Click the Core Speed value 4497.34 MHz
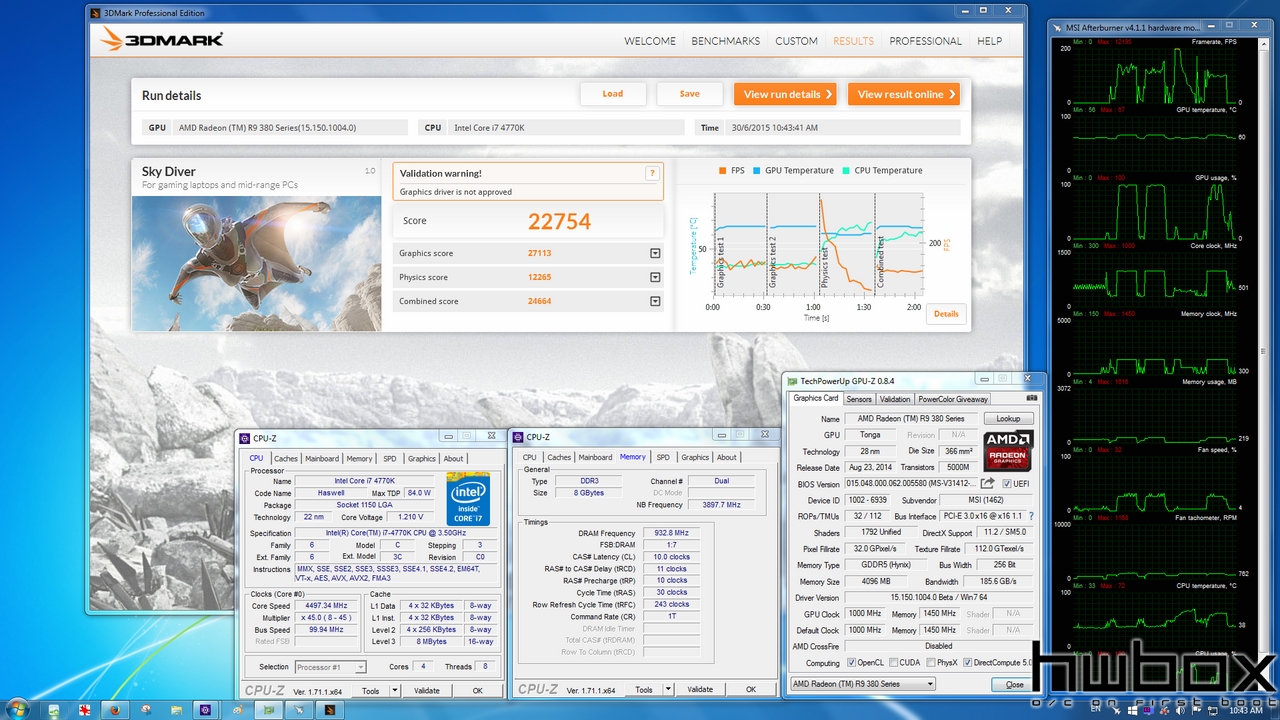This screenshot has height=720, width=1280. (x=327, y=606)
